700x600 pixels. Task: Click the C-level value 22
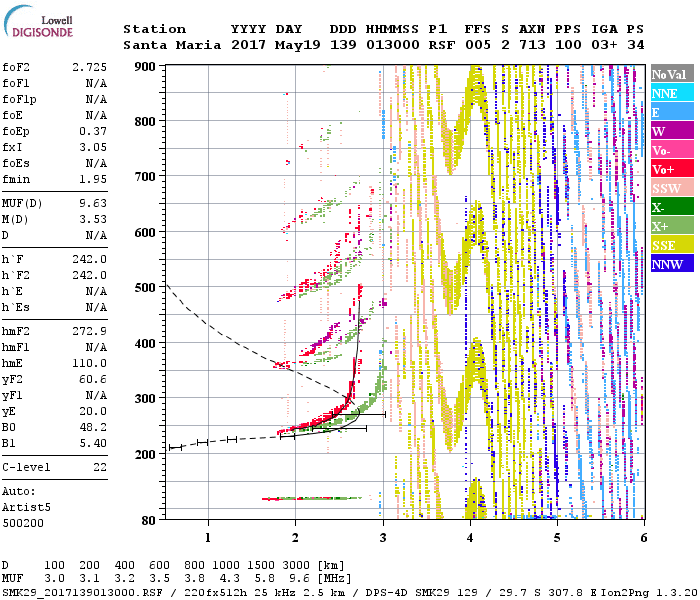[100, 468]
